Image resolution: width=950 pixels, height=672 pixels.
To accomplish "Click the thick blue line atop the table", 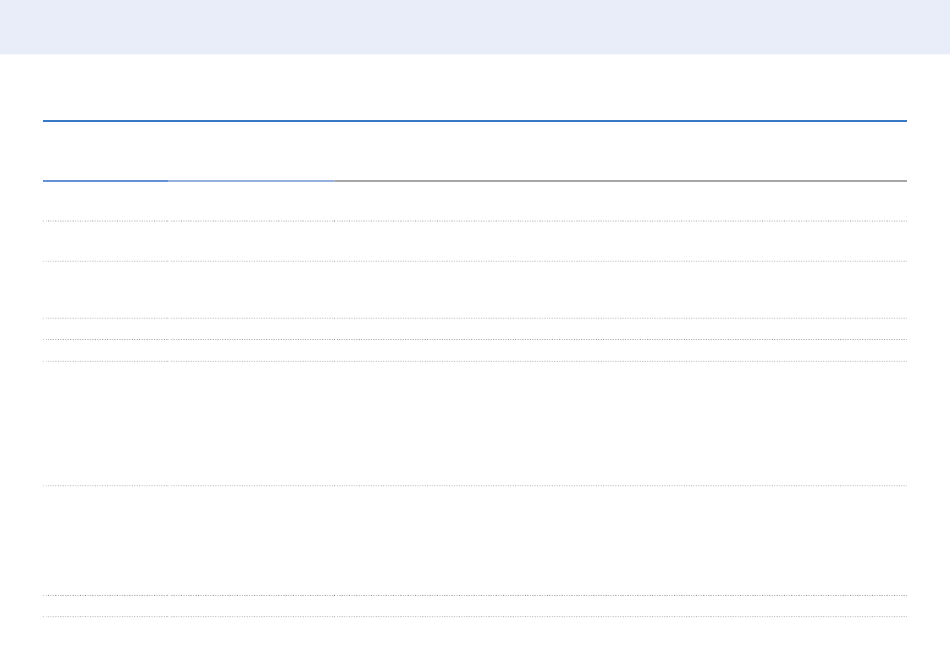I will (x=475, y=121).
